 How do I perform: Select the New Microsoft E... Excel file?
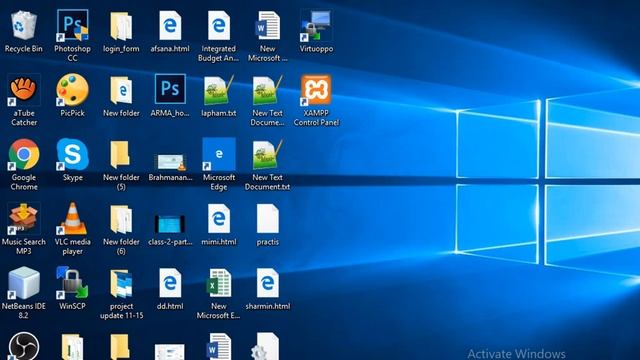pyautogui.click(x=219, y=283)
